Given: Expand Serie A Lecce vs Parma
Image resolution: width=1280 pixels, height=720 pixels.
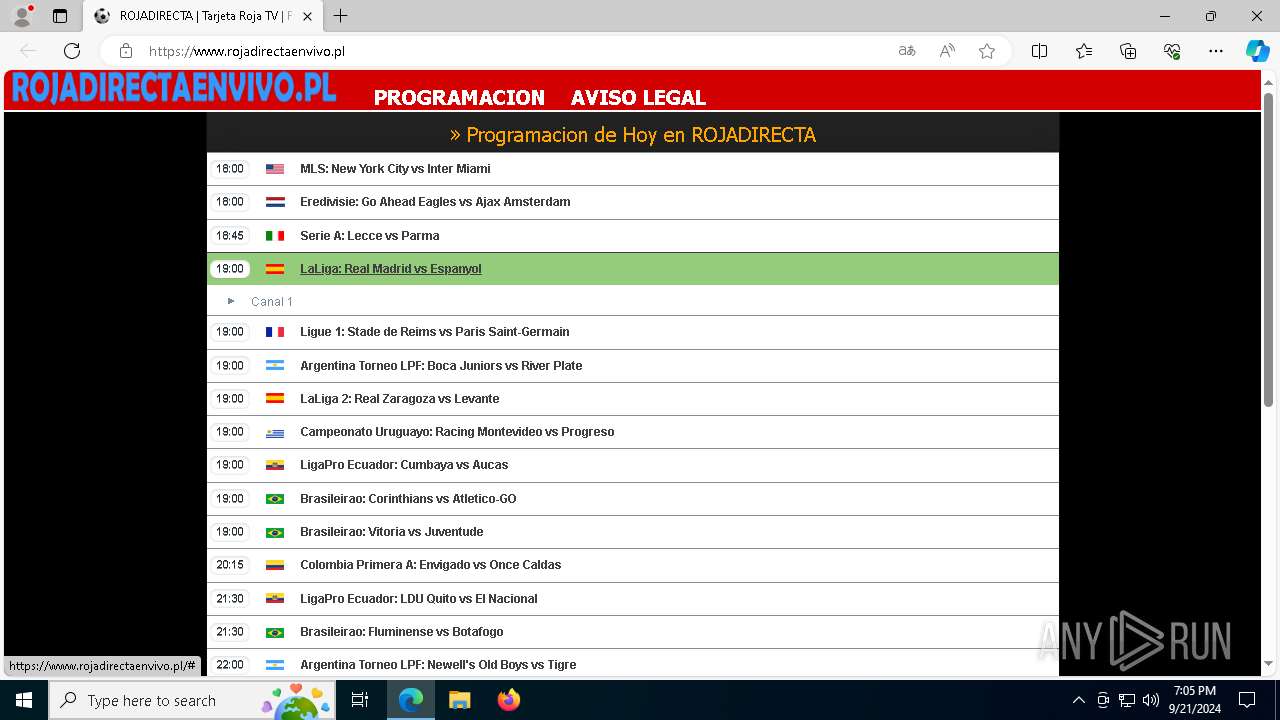Looking at the screenshot, I should [x=632, y=236].
